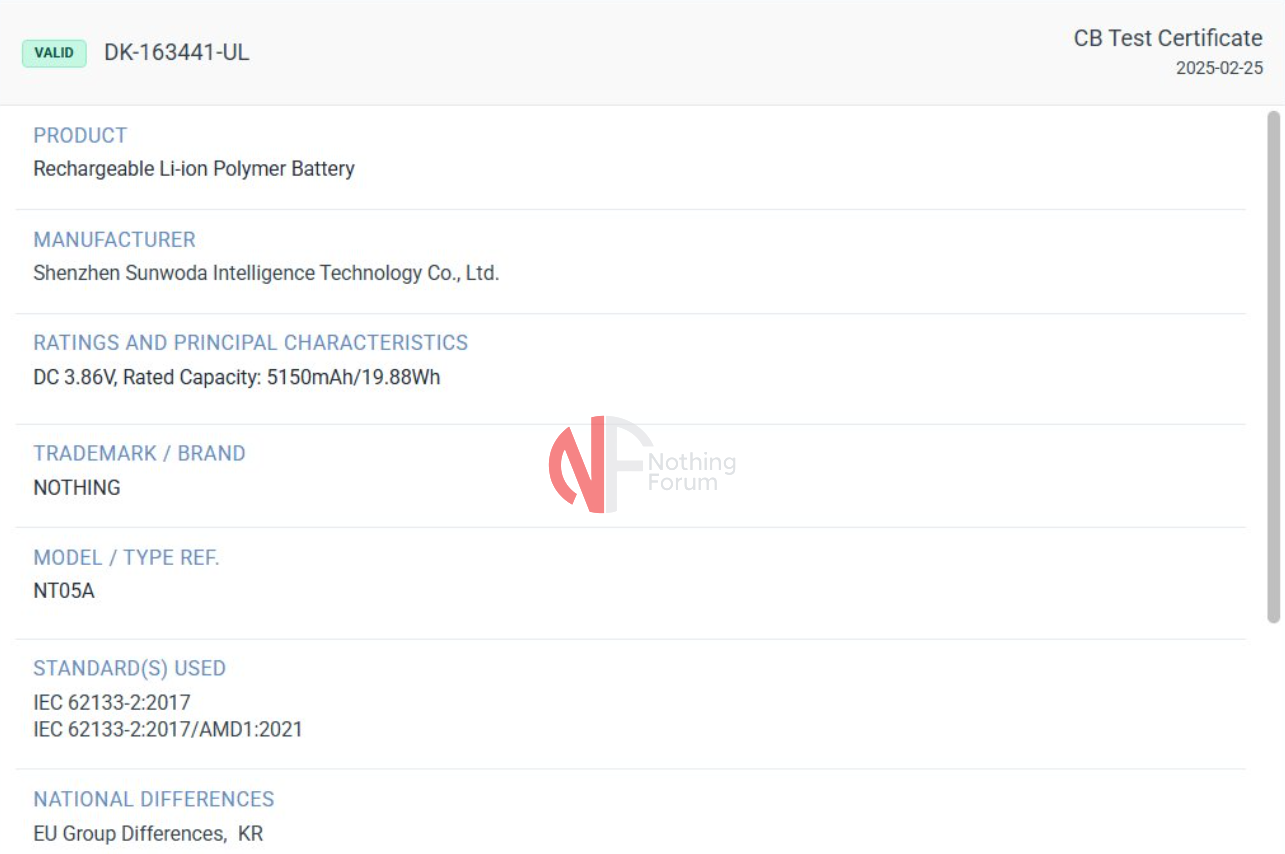Click the TRADEMARK / BRAND label
1285x854 pixels.
(x=139, y=454)
